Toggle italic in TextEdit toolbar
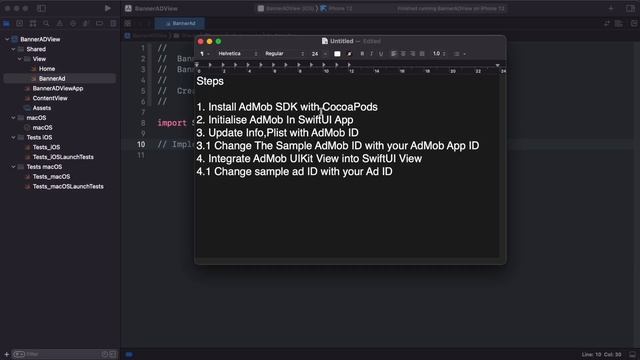 [x=371, y=53]
